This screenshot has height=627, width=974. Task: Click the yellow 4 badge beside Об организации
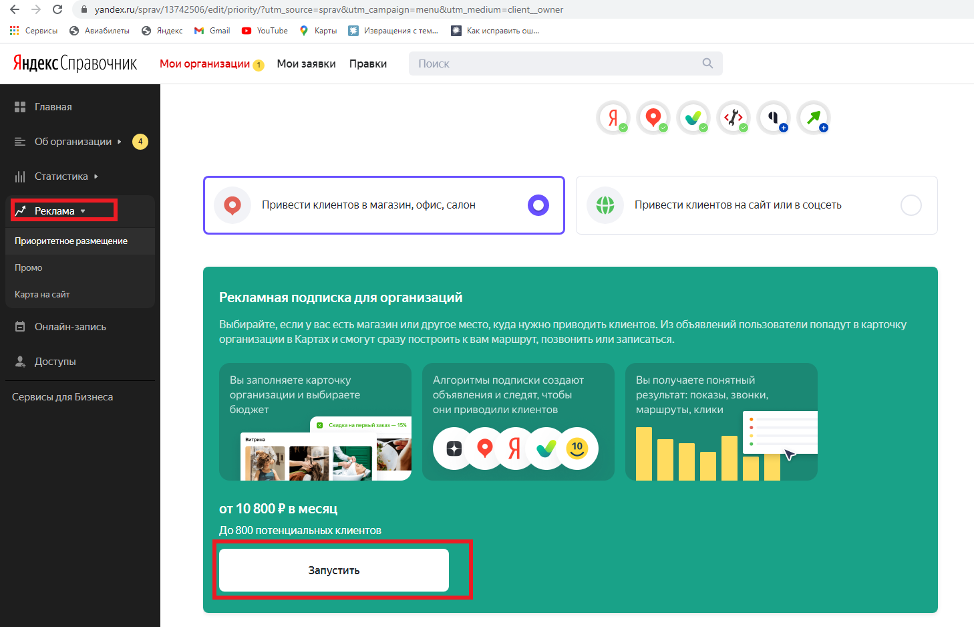point(140,142)
